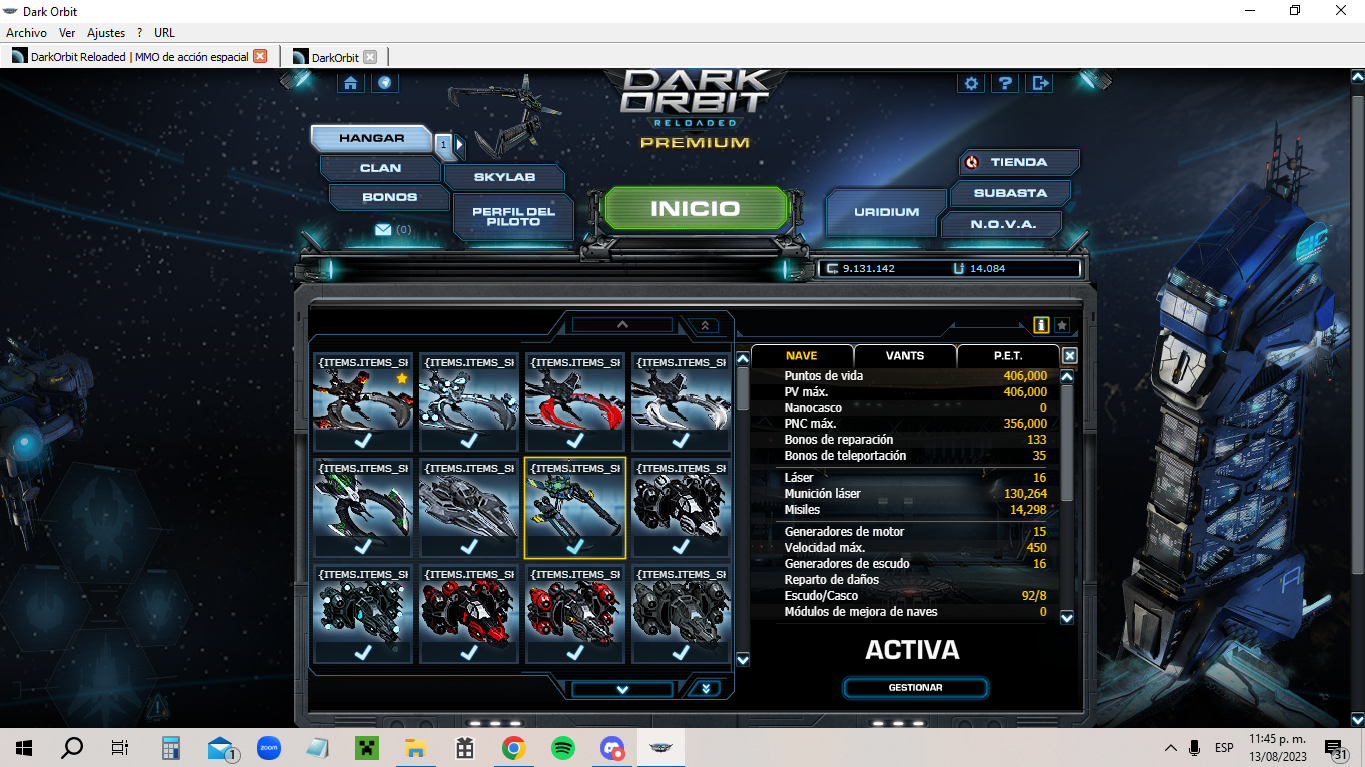Select hangar number 1 slot

point(443,145)
